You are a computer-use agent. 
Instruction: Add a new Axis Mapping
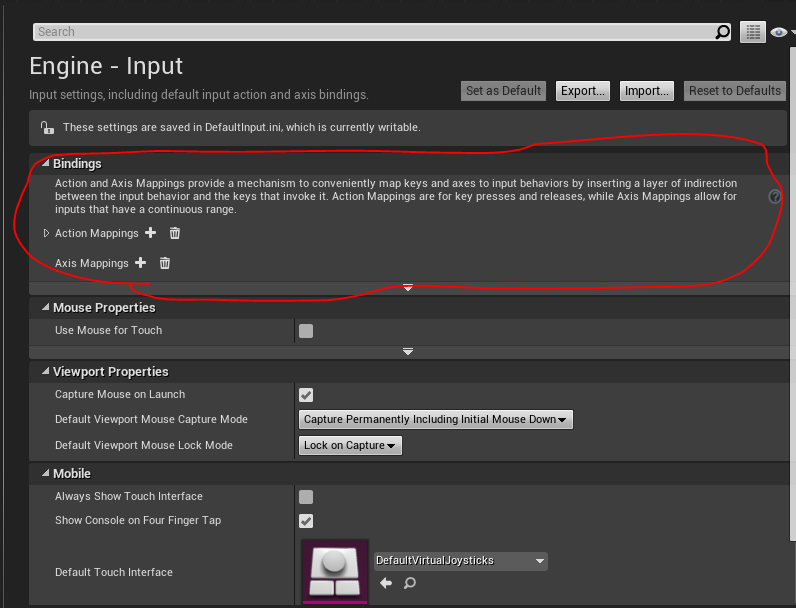141,263
